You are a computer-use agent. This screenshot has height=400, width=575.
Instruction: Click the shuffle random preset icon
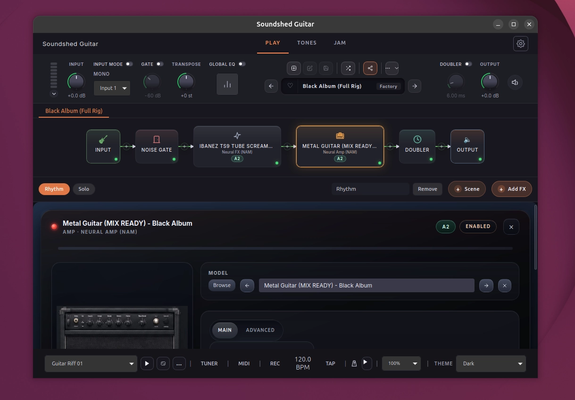tap(348, 68)
